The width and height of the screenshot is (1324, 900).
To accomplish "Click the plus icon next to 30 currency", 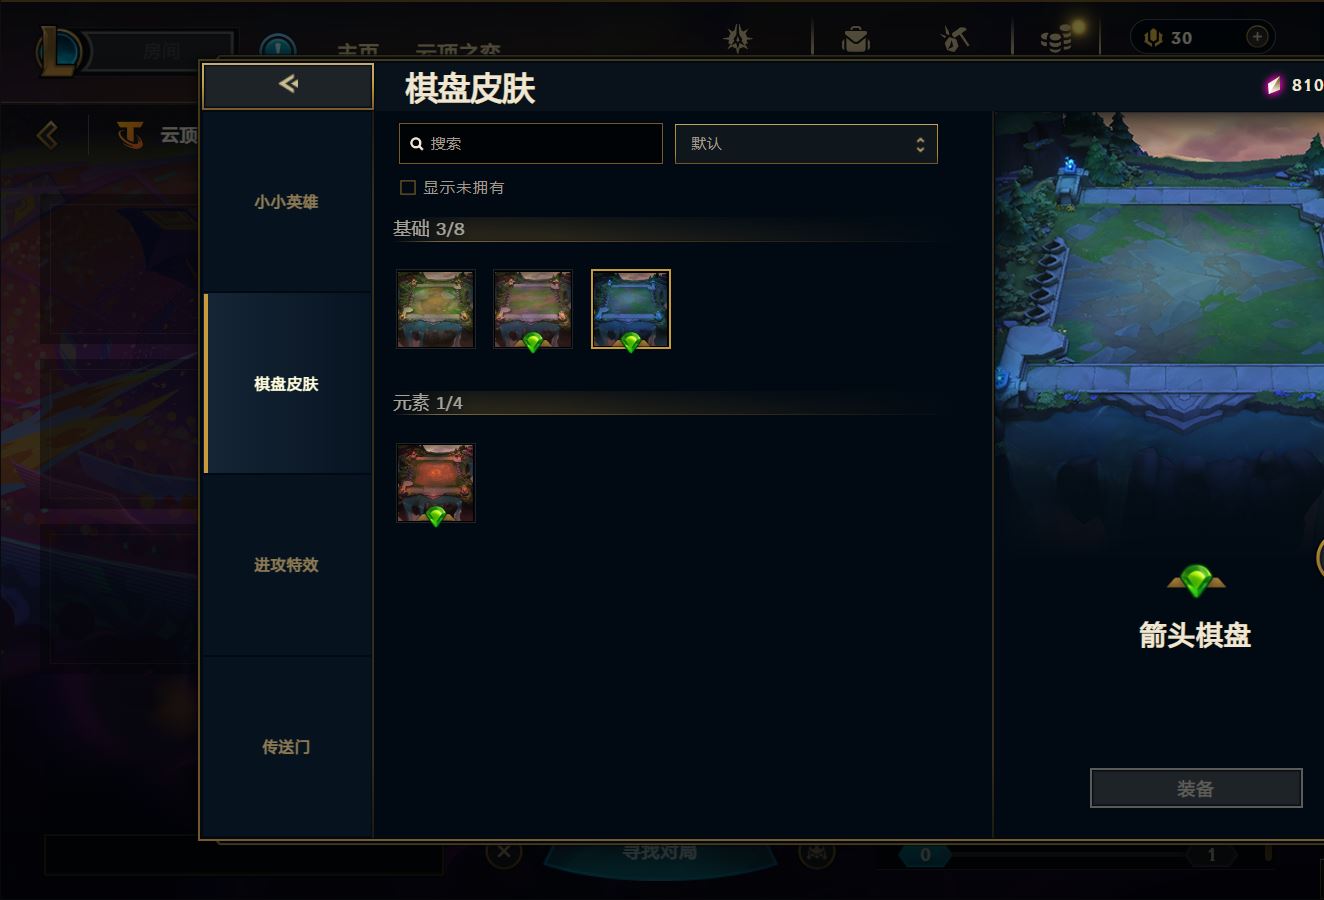I will click(1257, 37).
